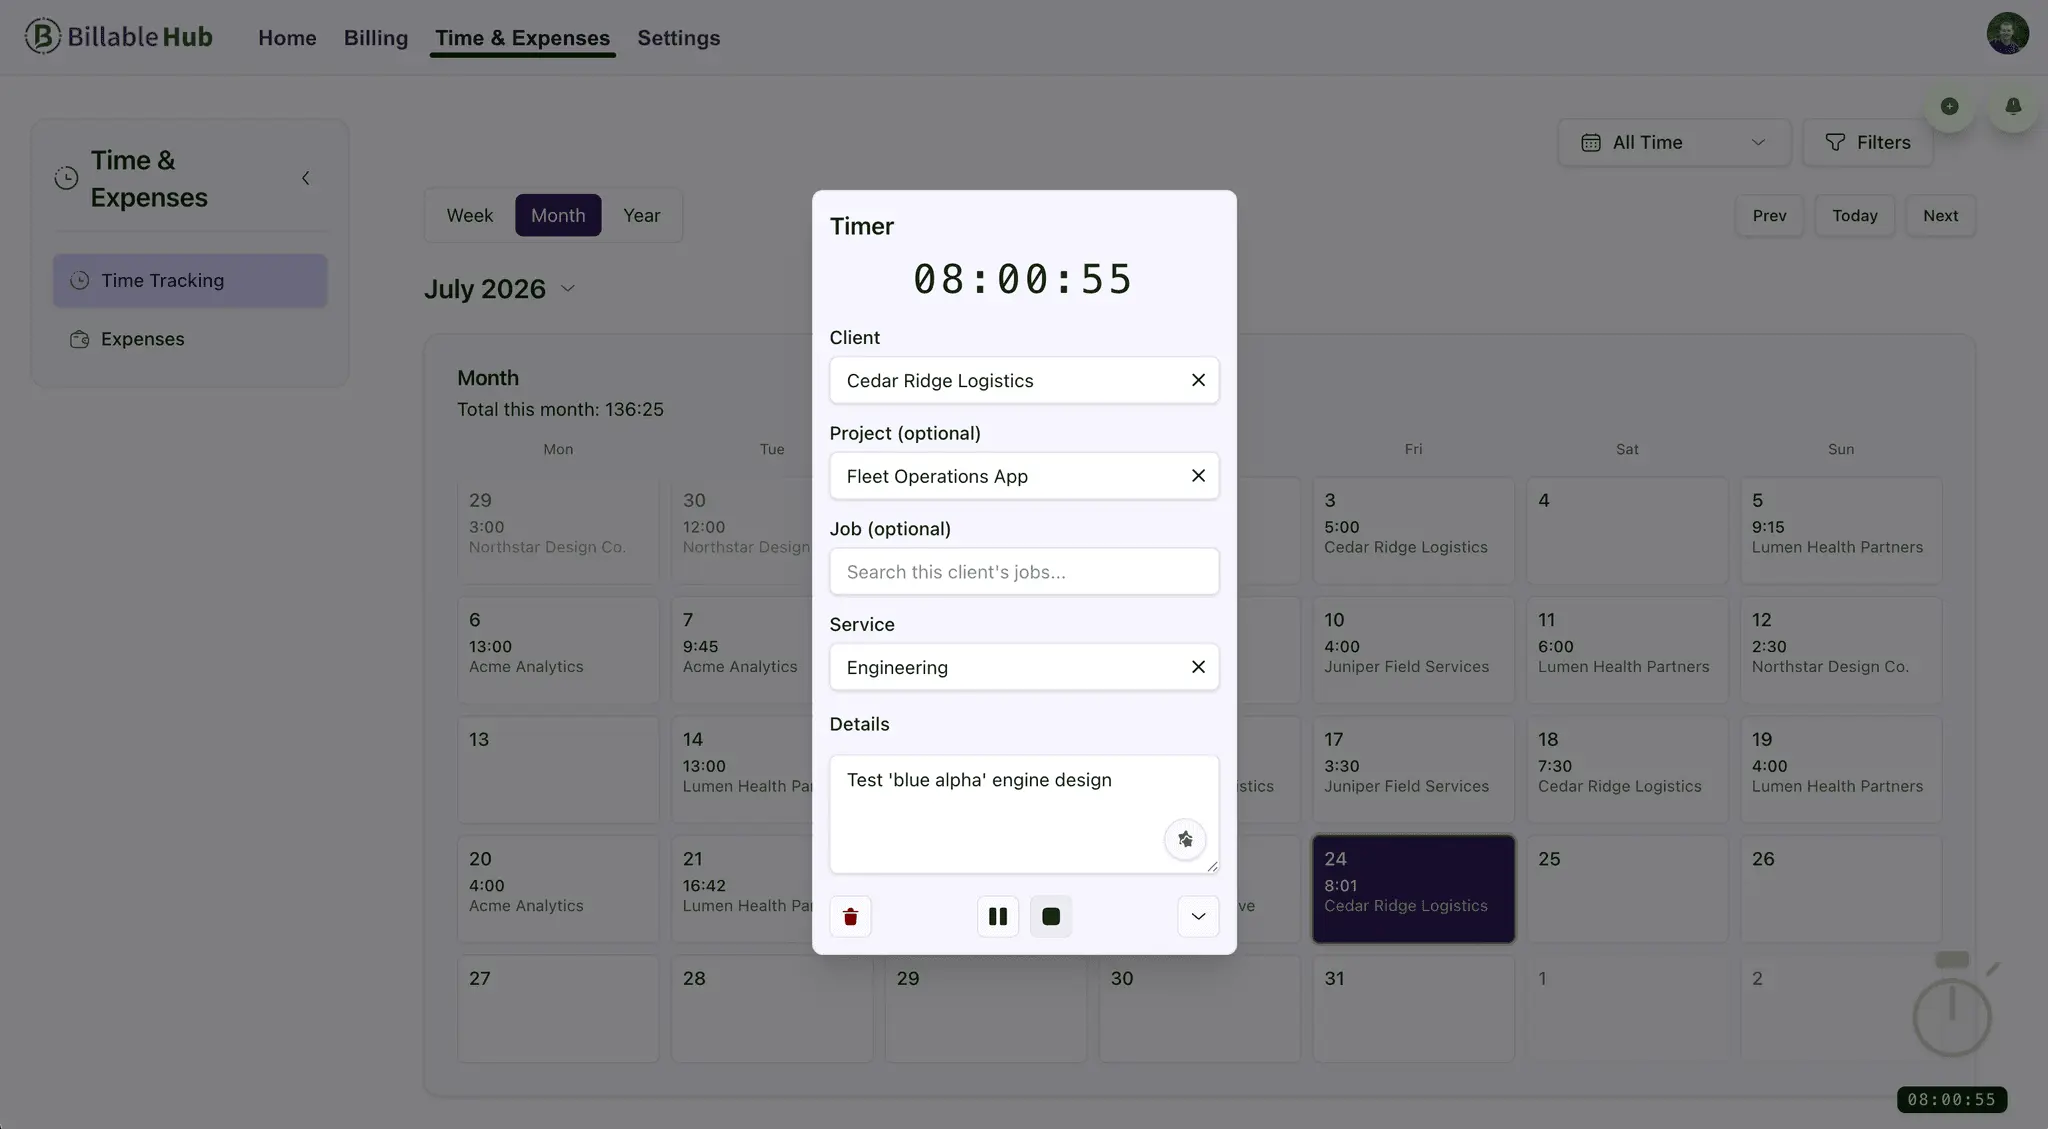Go to Home tab
The height and width of the screenshot is (1129, 2048).
point(287,38)
